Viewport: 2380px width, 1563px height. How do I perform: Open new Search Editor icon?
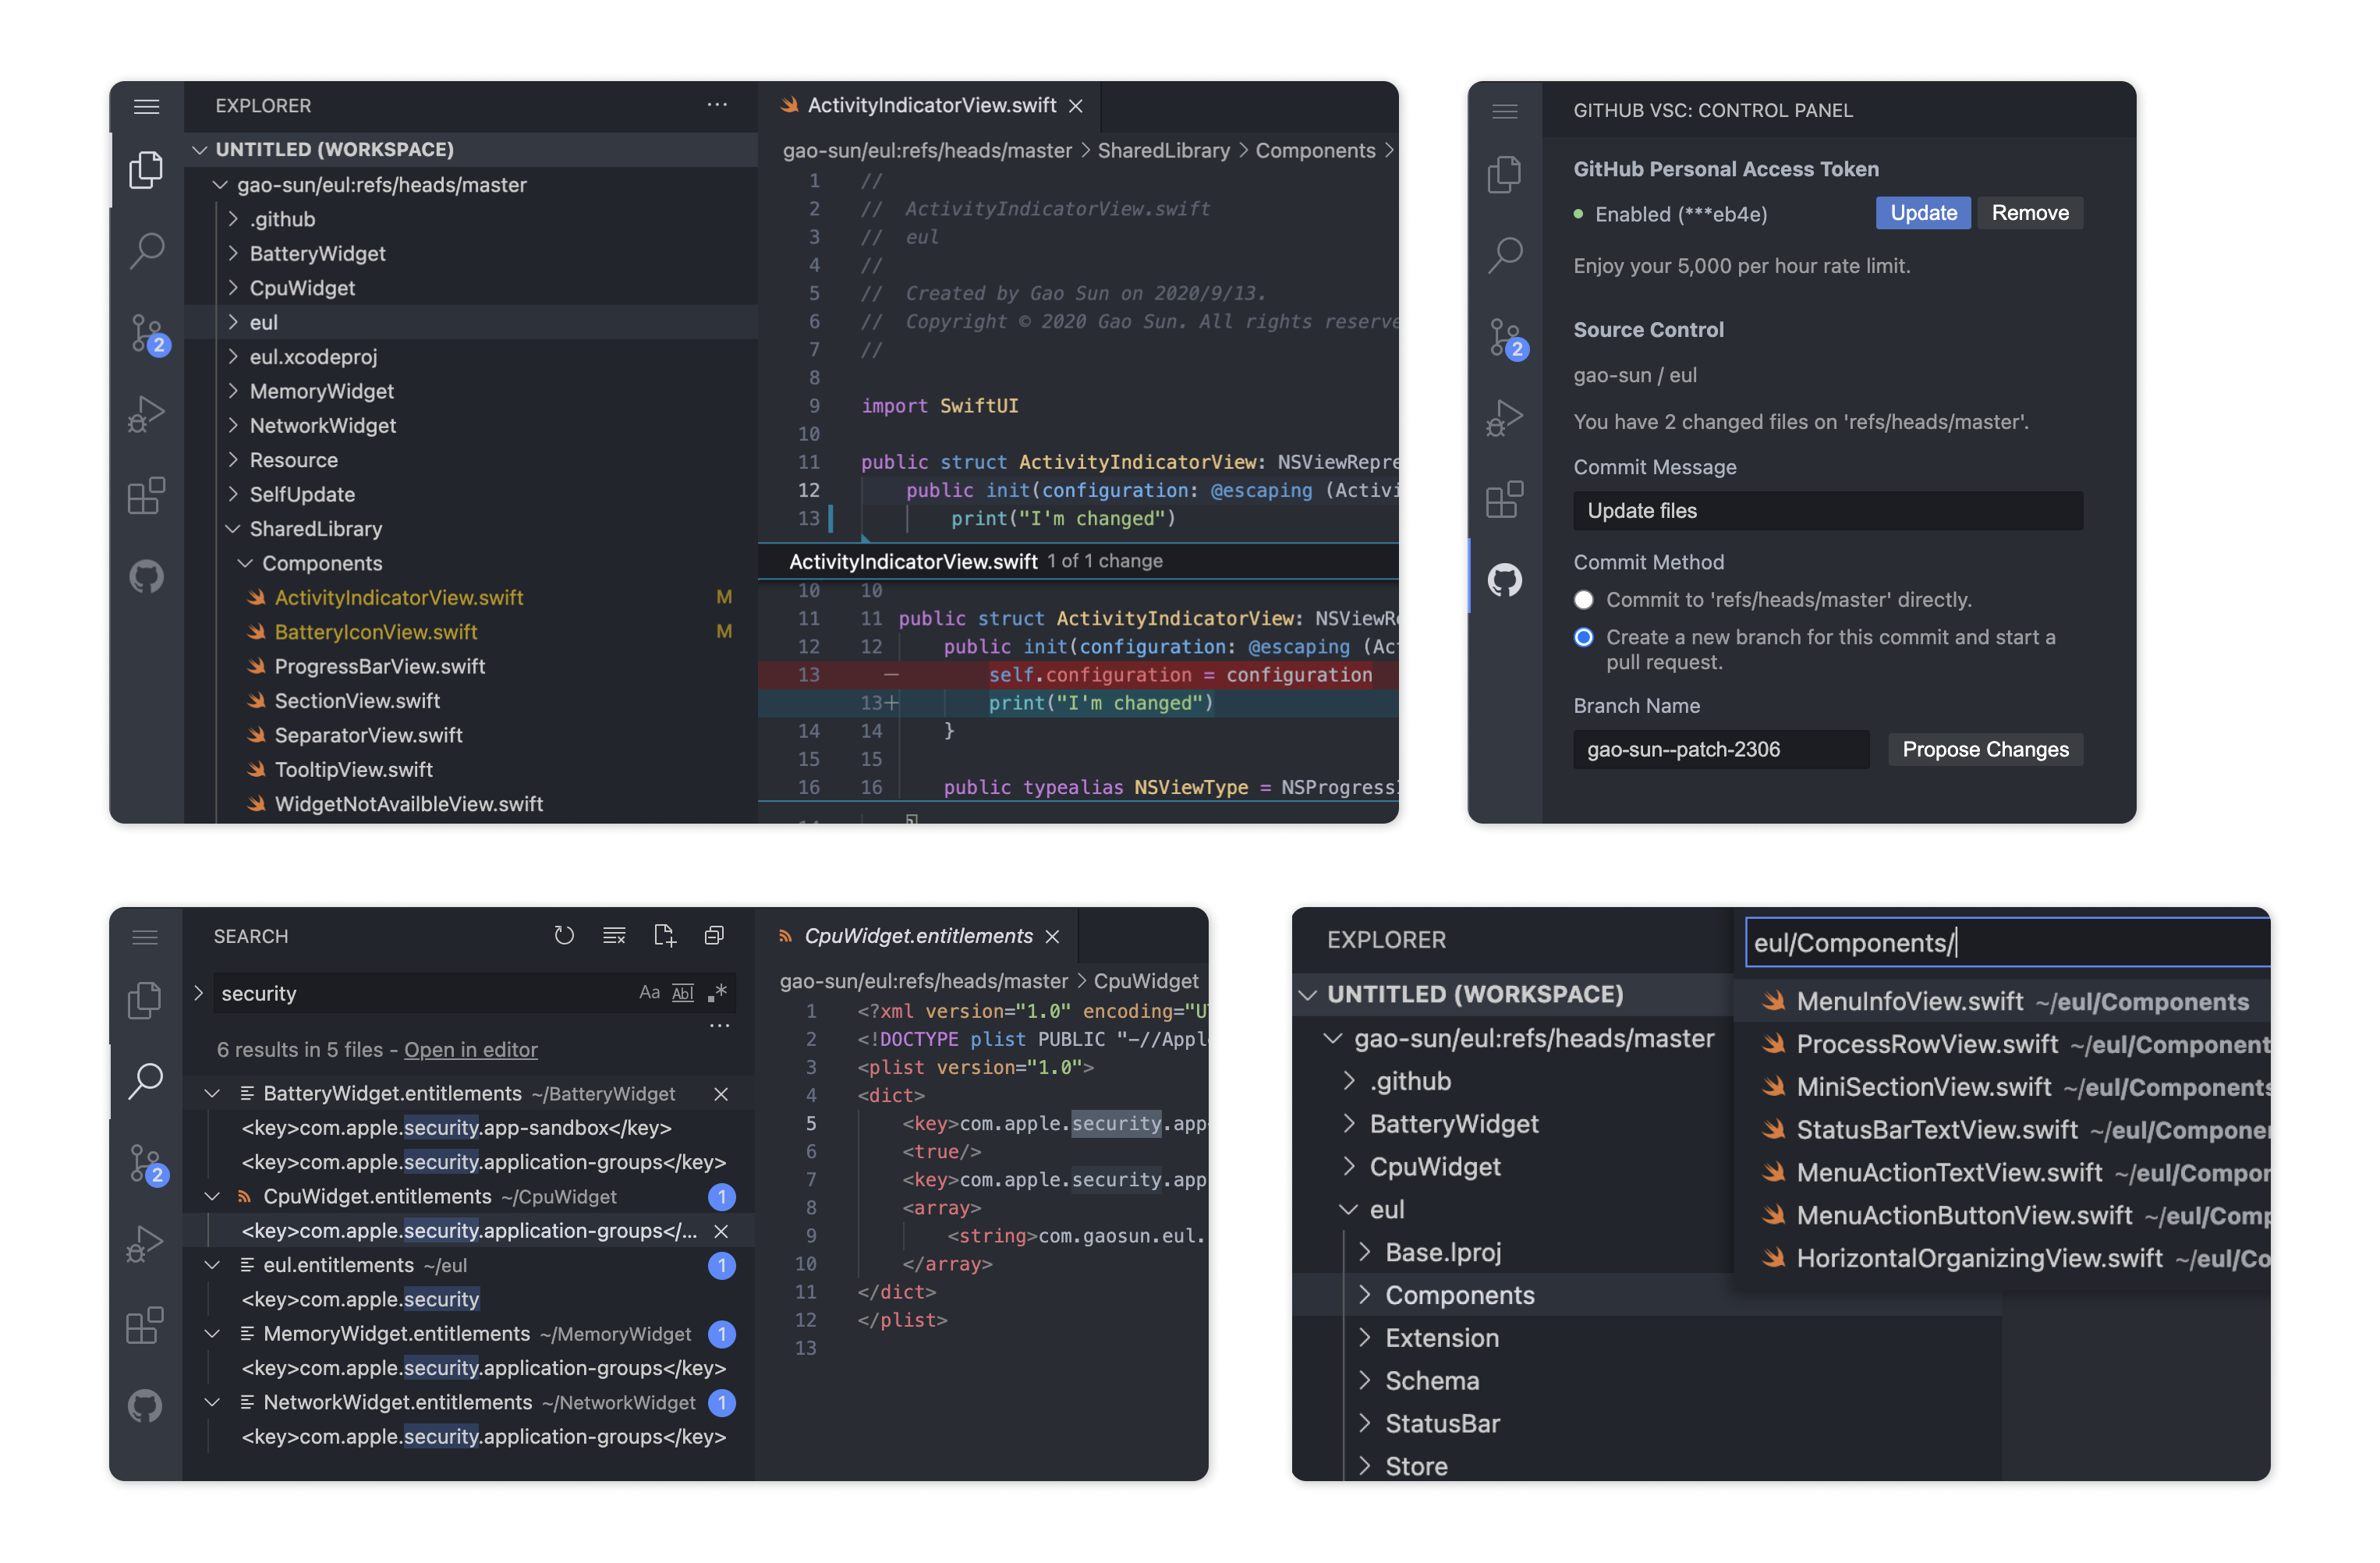click(x=665, y=936)
